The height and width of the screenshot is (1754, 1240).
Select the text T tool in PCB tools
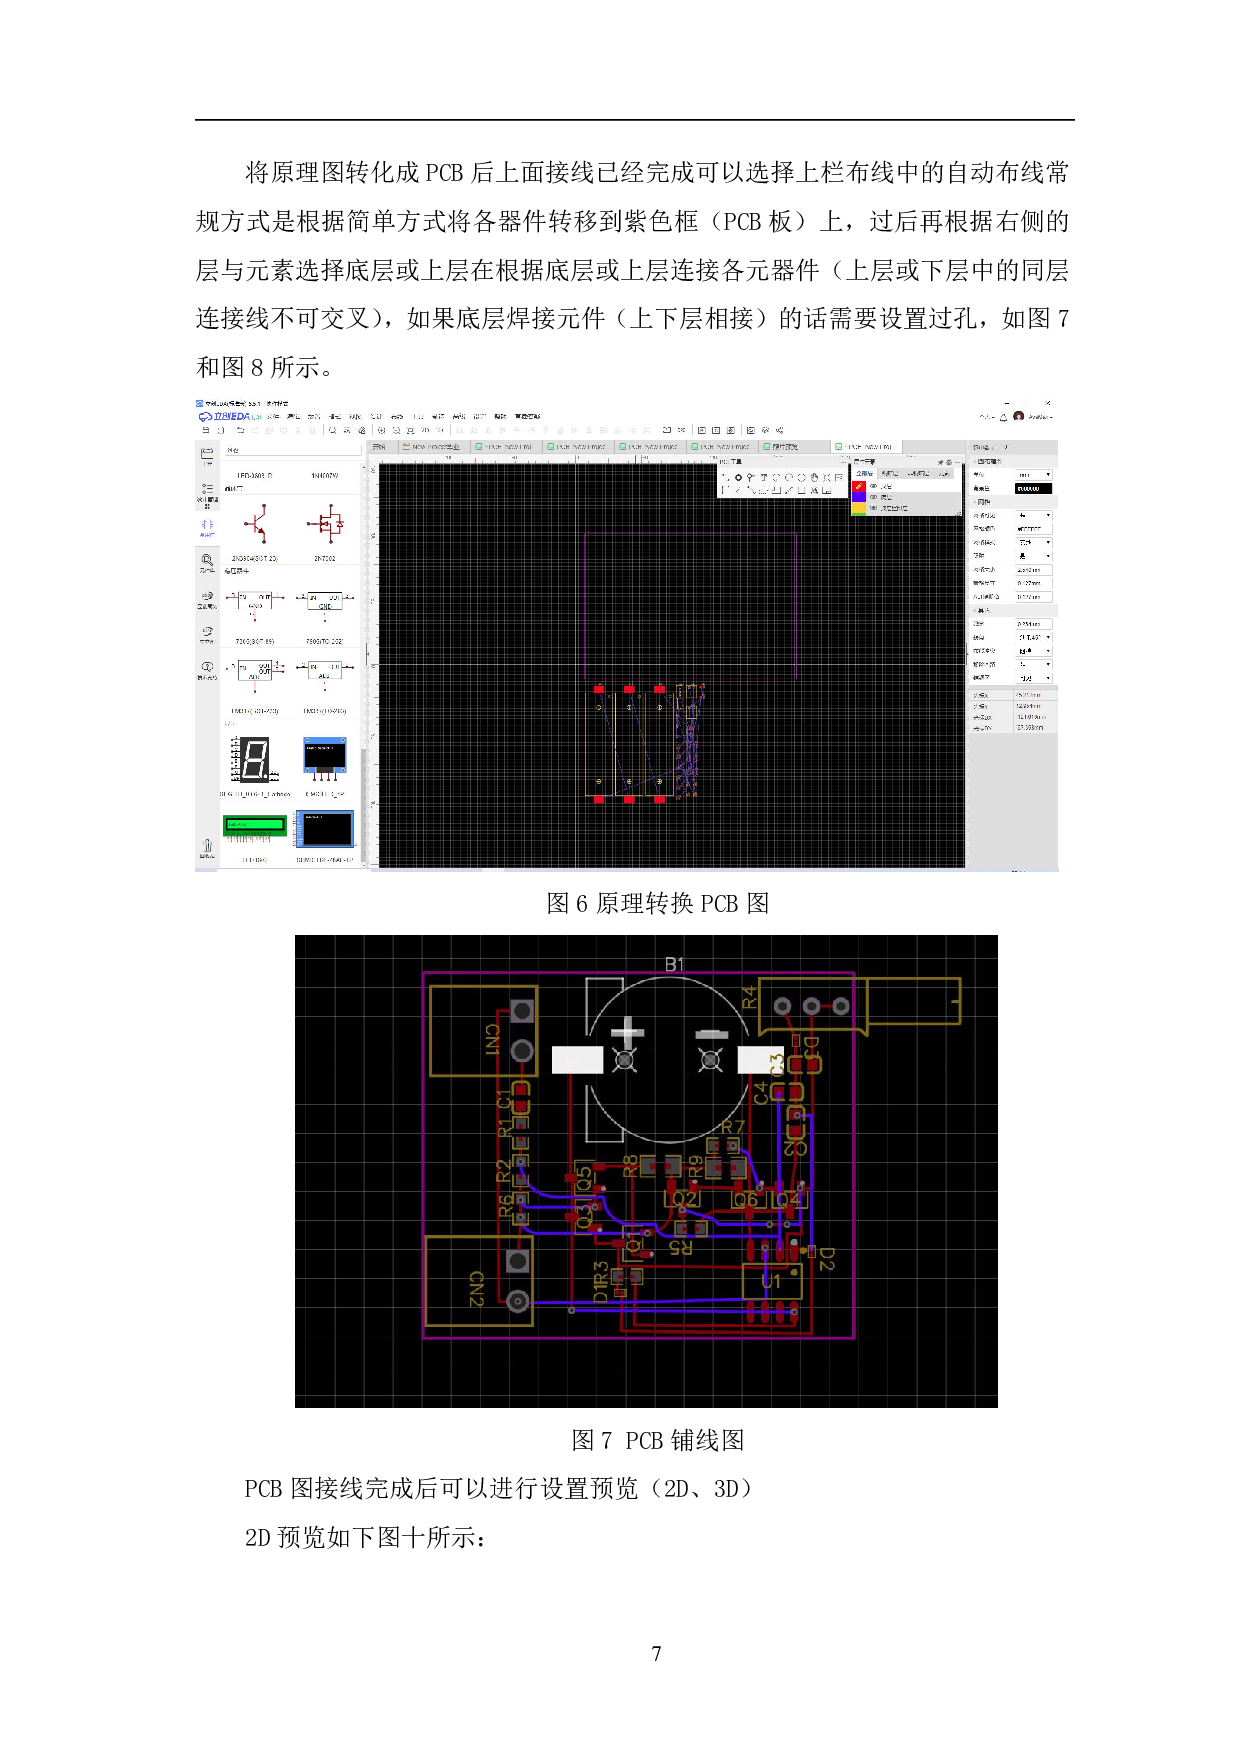coord(764,477)
